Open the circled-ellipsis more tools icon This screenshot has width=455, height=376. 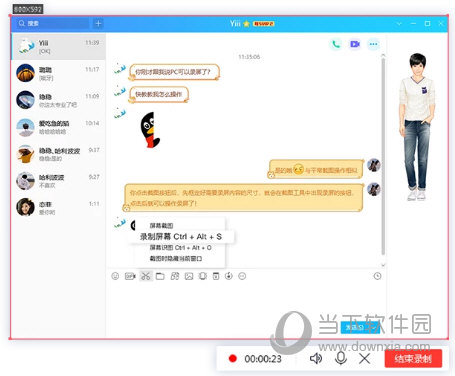[242, 276]
